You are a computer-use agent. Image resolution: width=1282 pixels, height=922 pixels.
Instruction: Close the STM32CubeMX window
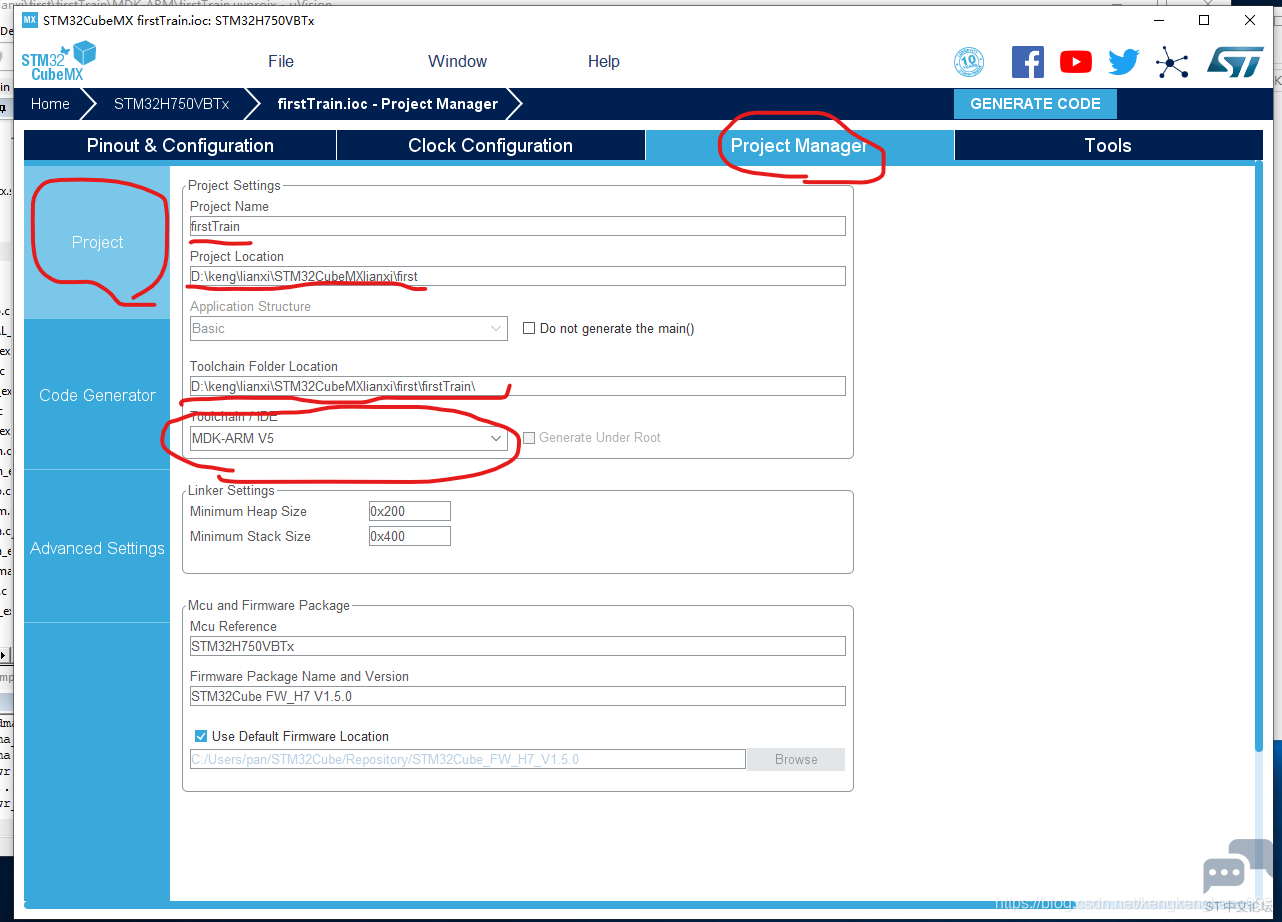tap(1250, 20)
